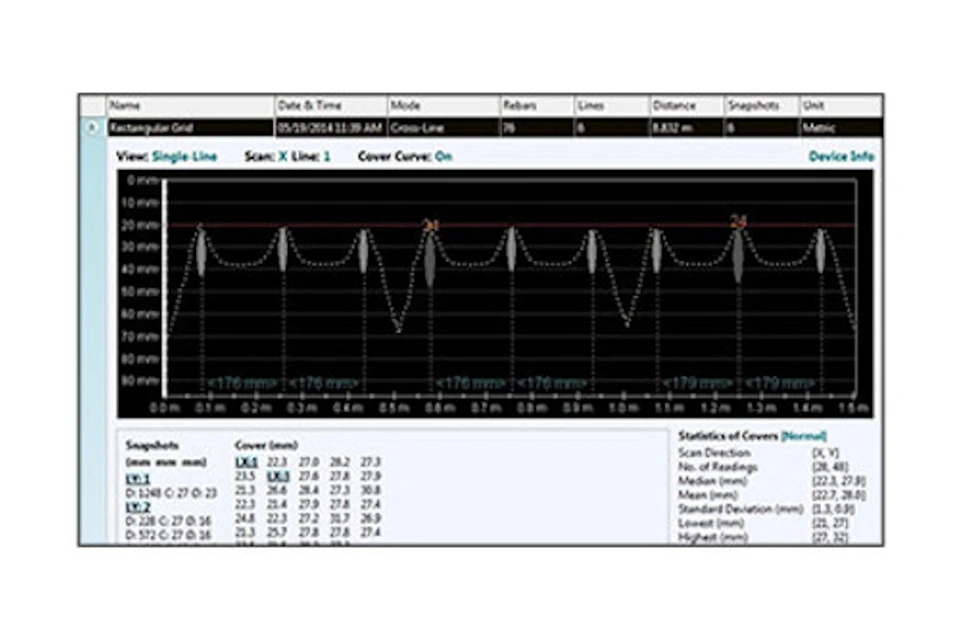Click the first '<179 mm>' spacing label

[x=698, y=383]
